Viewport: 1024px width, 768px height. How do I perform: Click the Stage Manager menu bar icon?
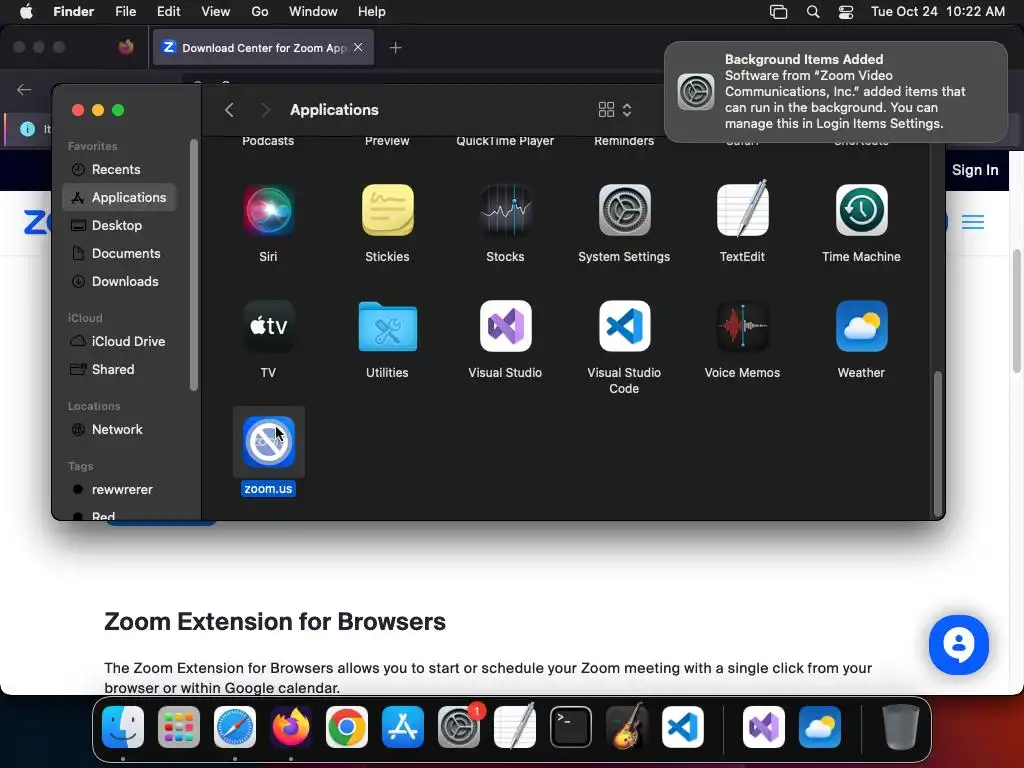point(778,12)
